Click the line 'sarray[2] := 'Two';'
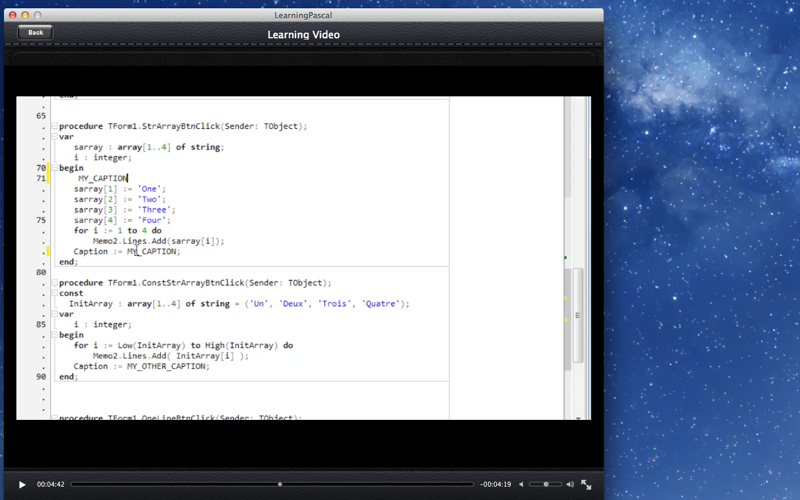This screenshot has width=800, height=500. click(120, 199)
